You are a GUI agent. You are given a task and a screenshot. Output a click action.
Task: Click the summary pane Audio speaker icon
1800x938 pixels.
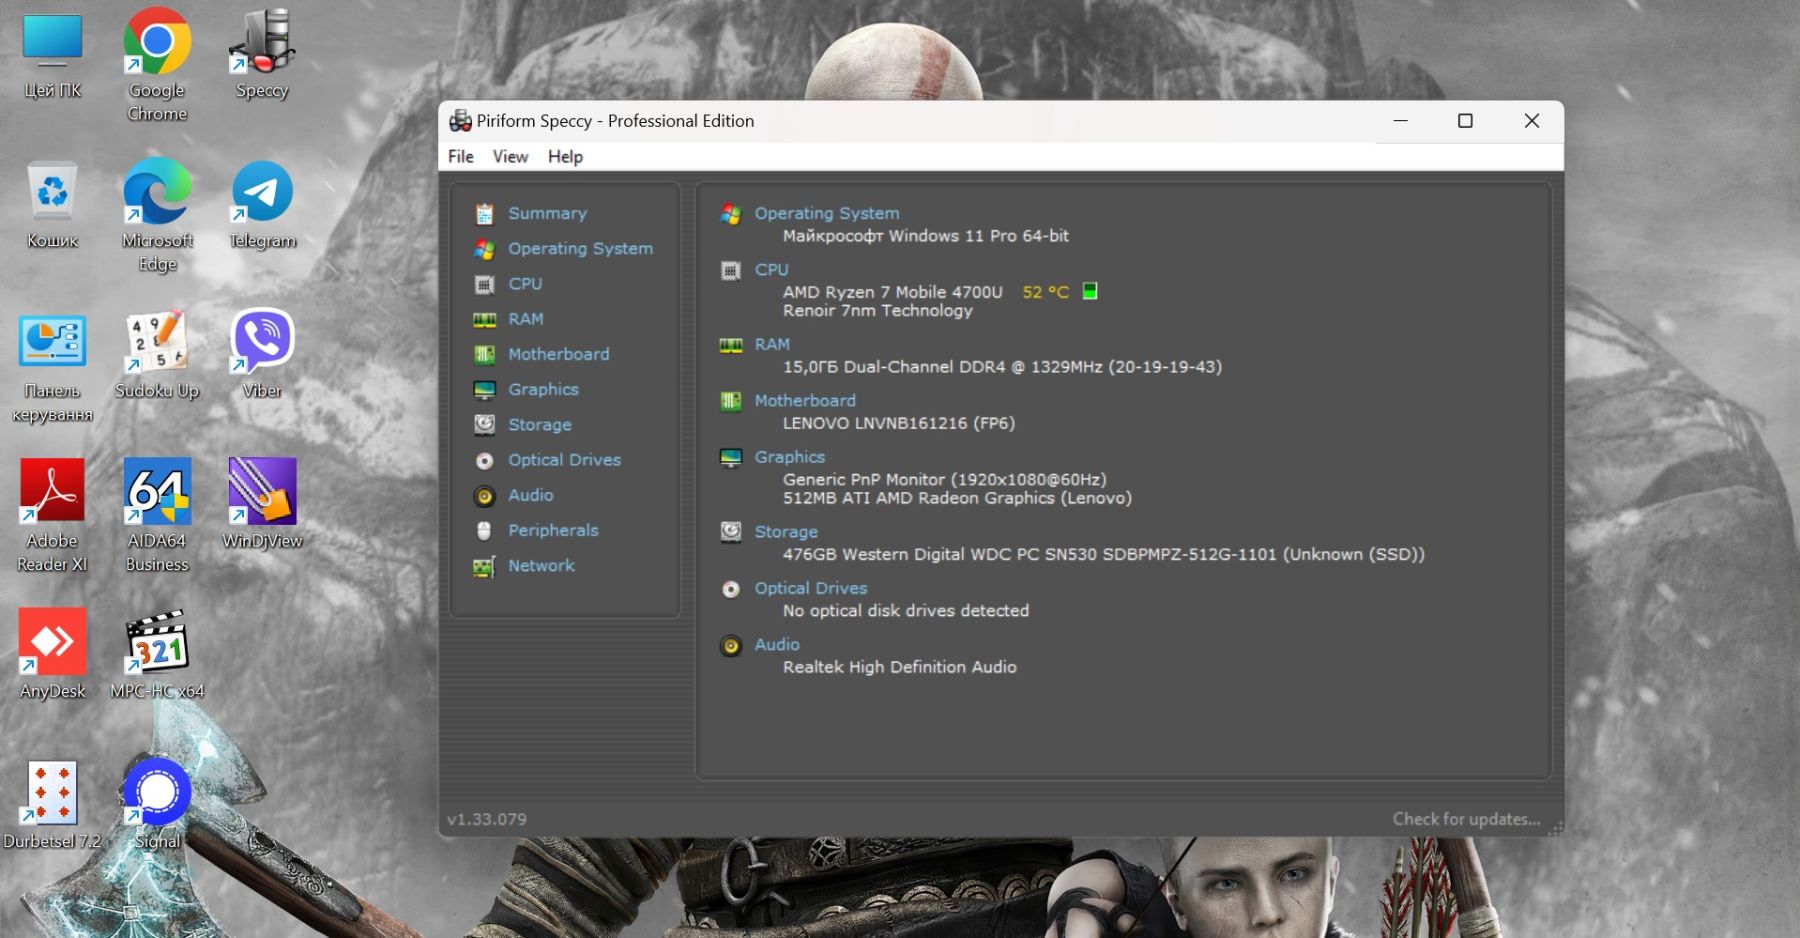tap(731, 646)
